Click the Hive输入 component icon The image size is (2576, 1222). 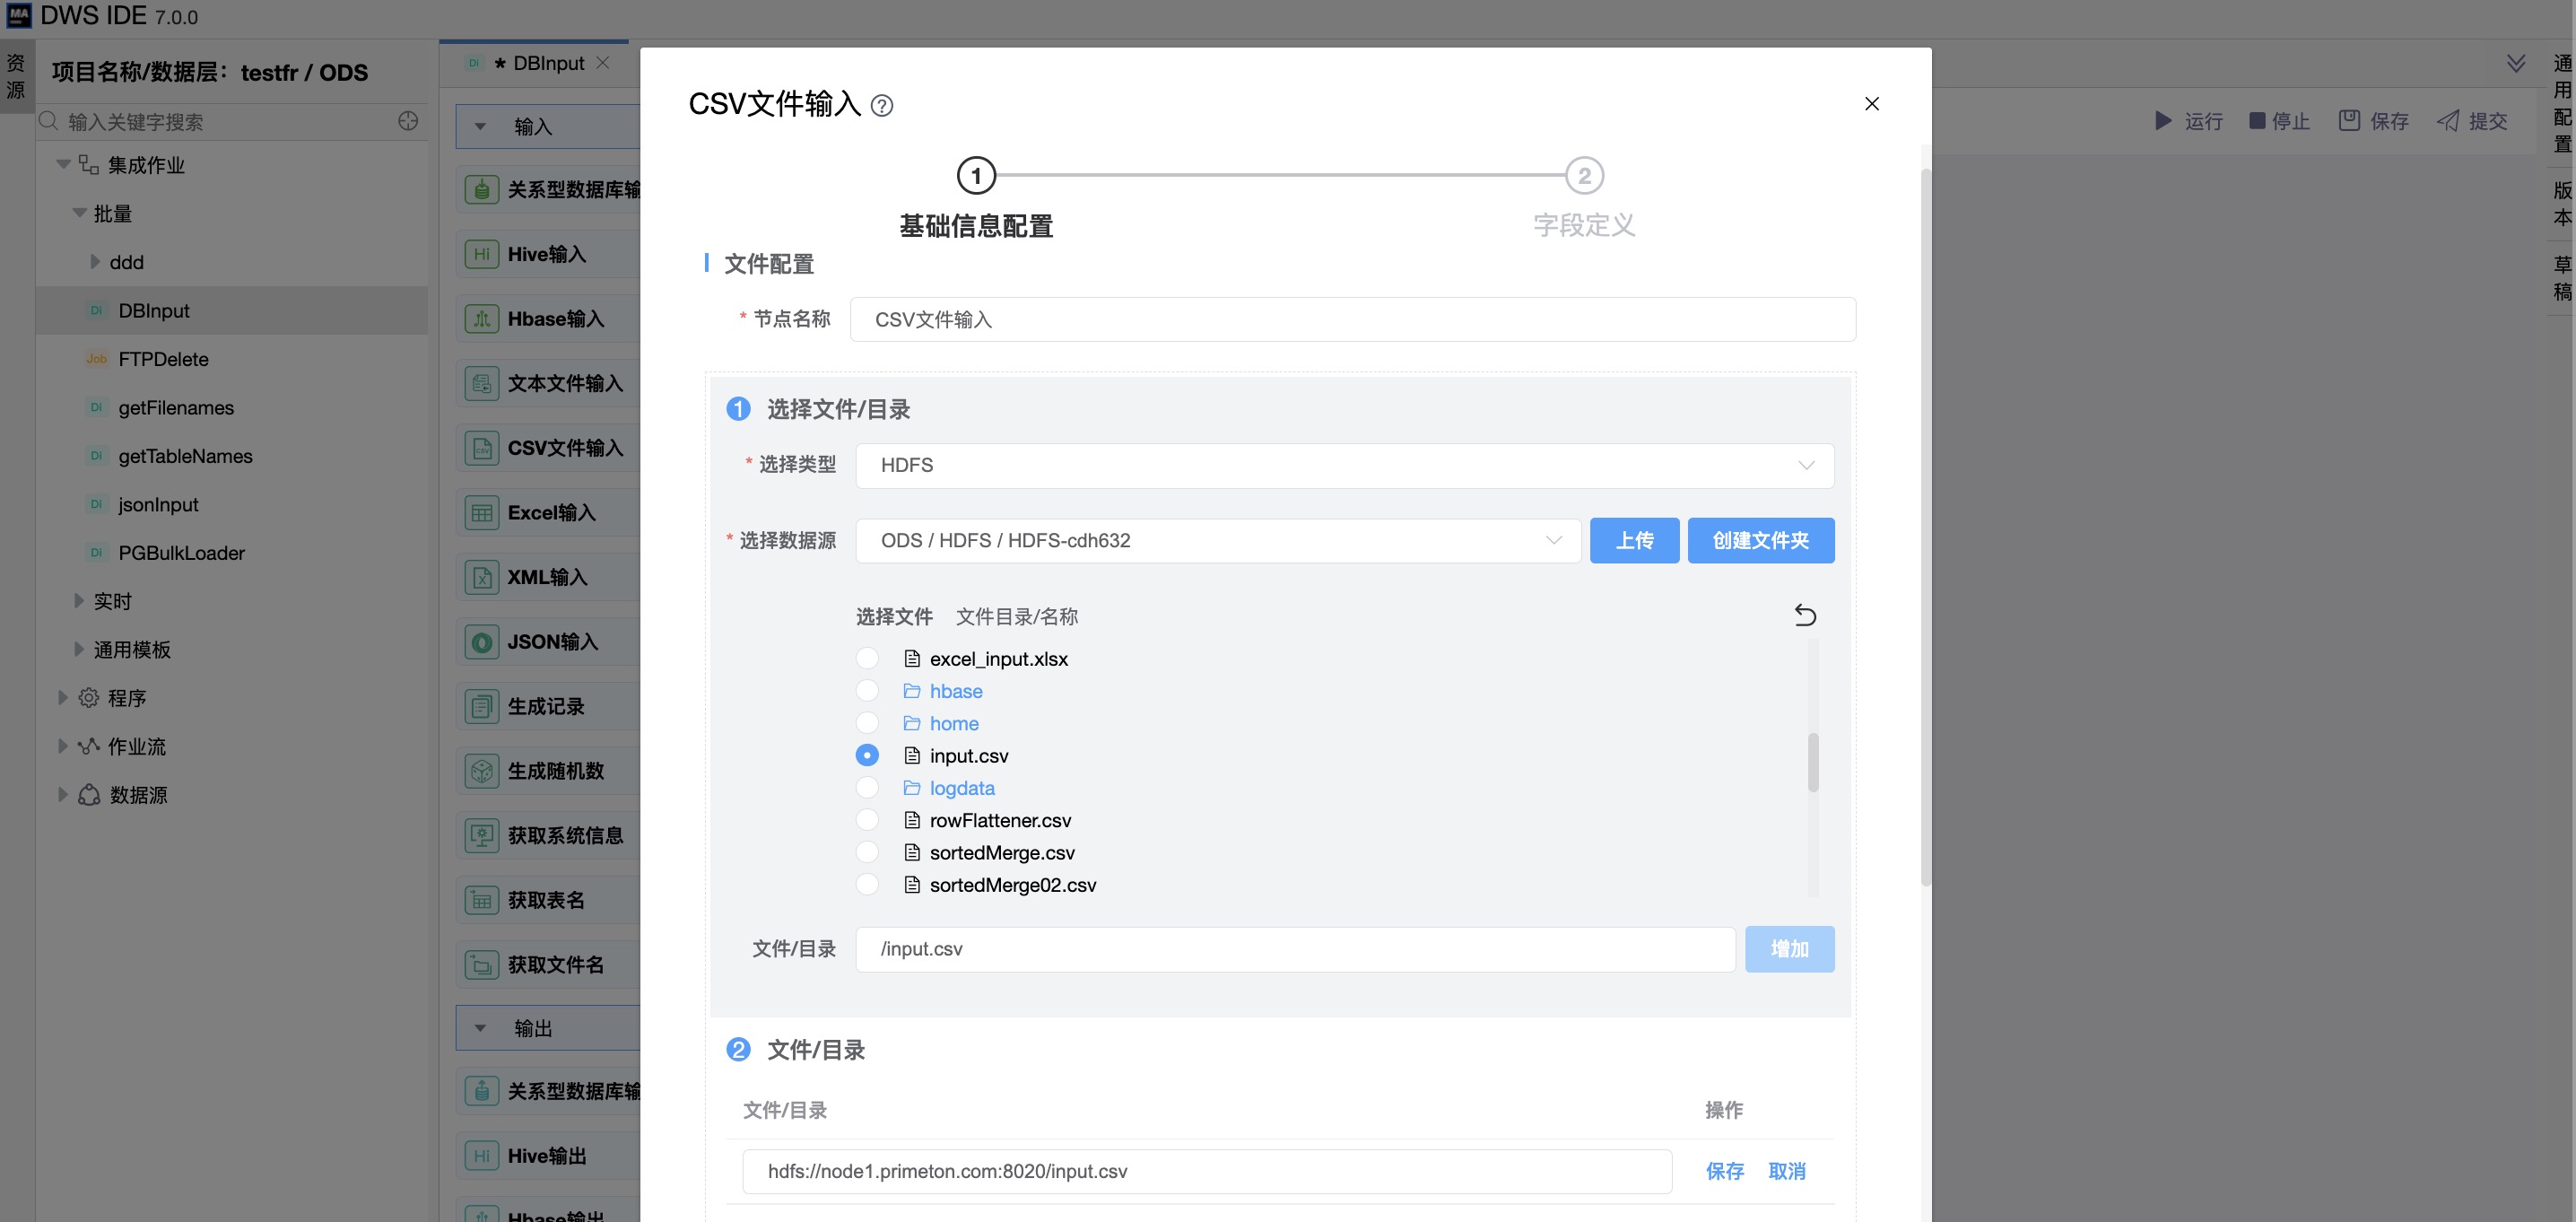482,254
